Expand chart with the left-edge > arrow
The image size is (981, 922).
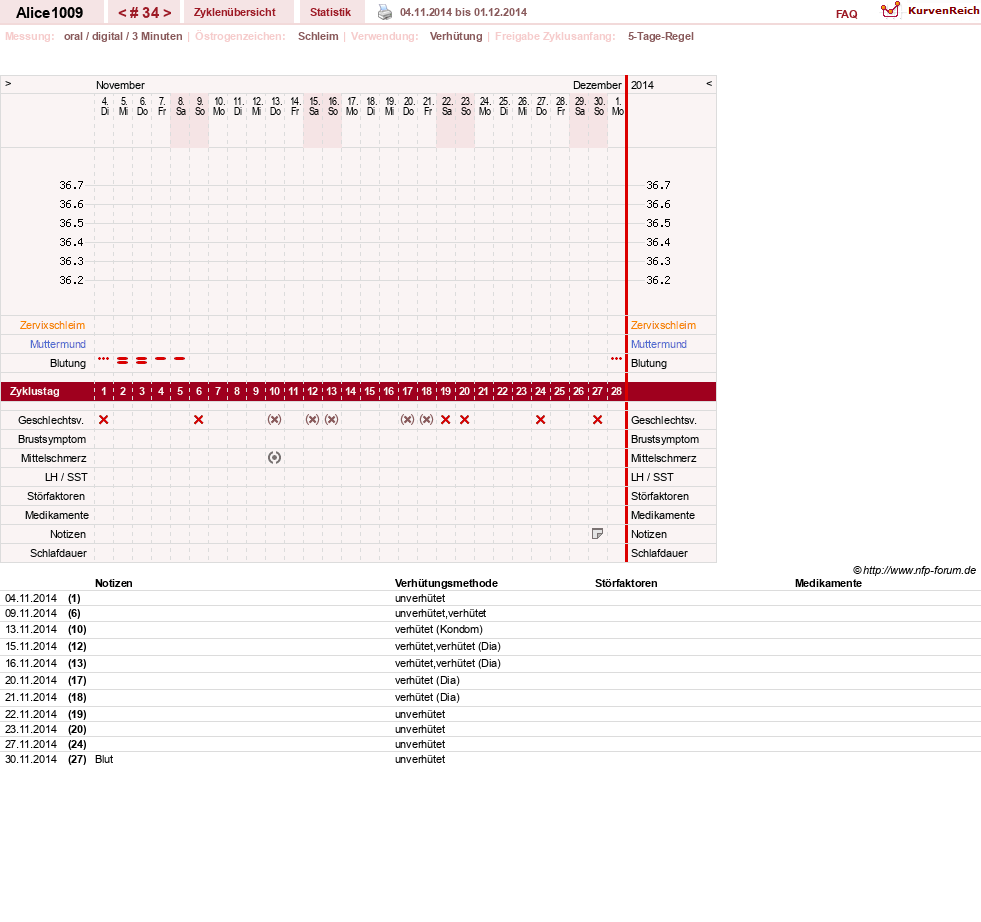click(x=8, y=83)
